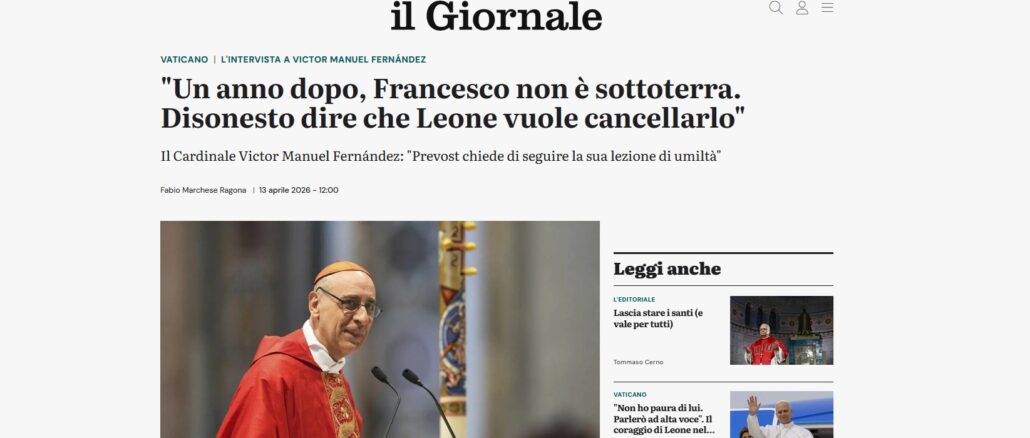This screenshot has height=438, width=1030.
Task: Click the main cardinal photo
Action: pos(380,330)
